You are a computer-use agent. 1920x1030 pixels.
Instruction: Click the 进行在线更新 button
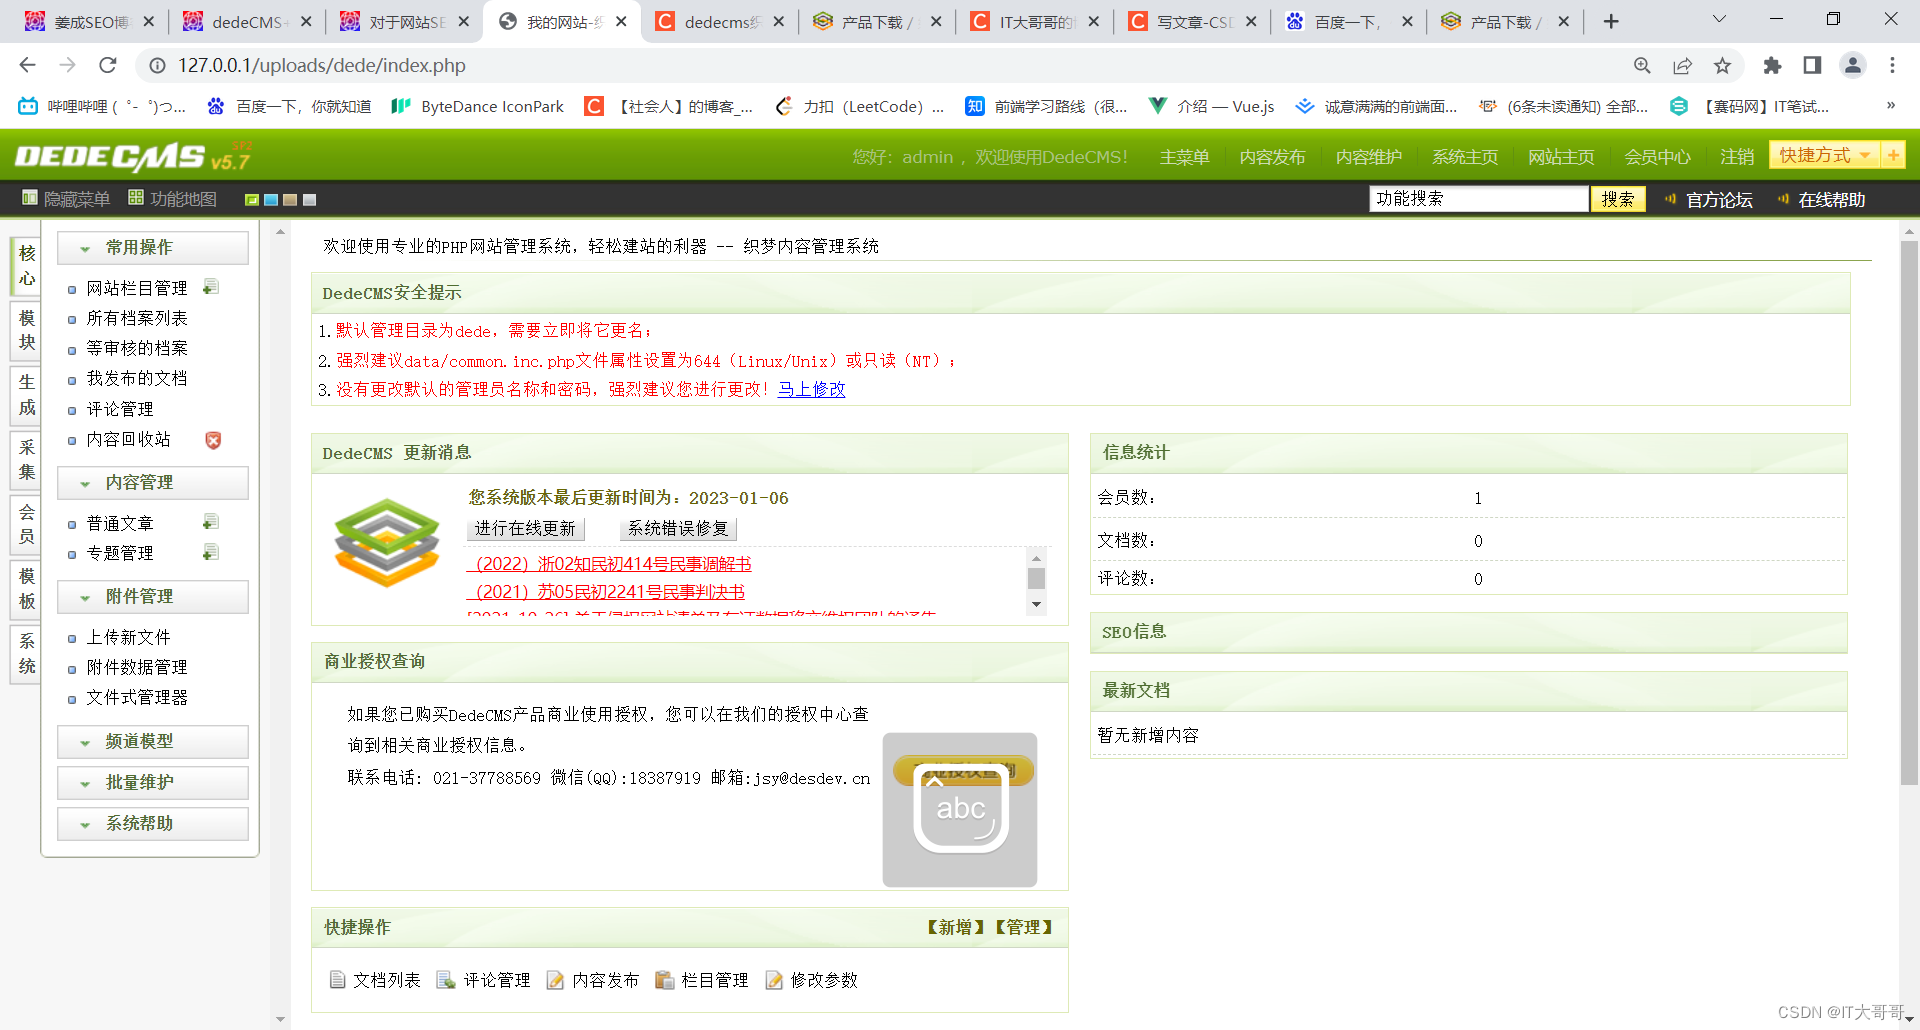pos(525,528)
